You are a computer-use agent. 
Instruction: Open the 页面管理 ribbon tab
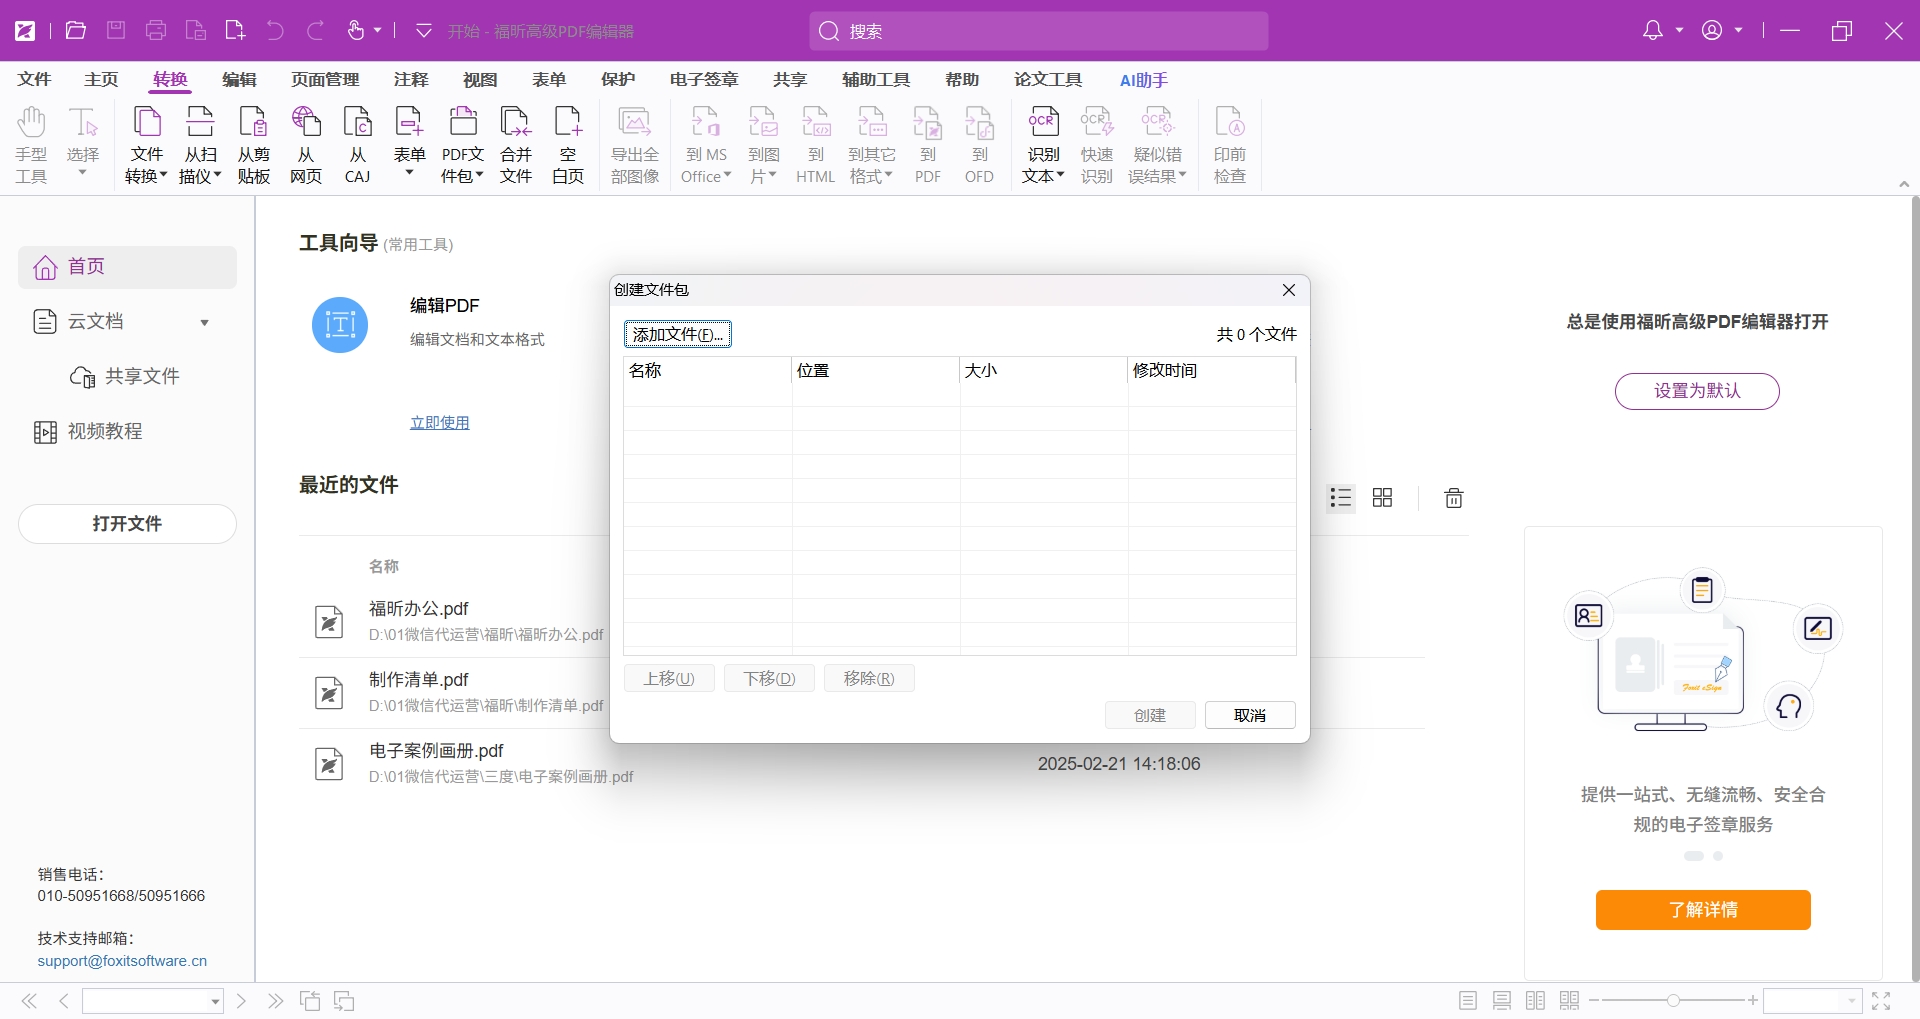pyautogui.click(x=325, y=80)
